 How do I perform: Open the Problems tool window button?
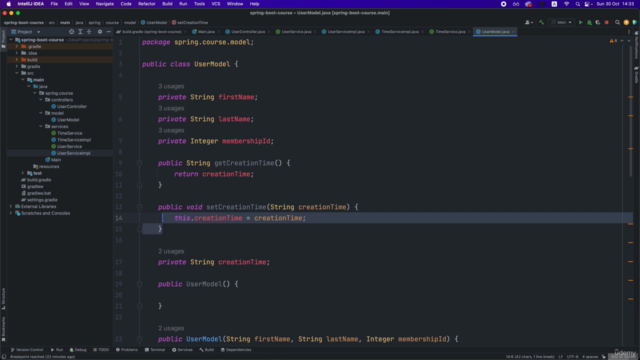[127, 350]
